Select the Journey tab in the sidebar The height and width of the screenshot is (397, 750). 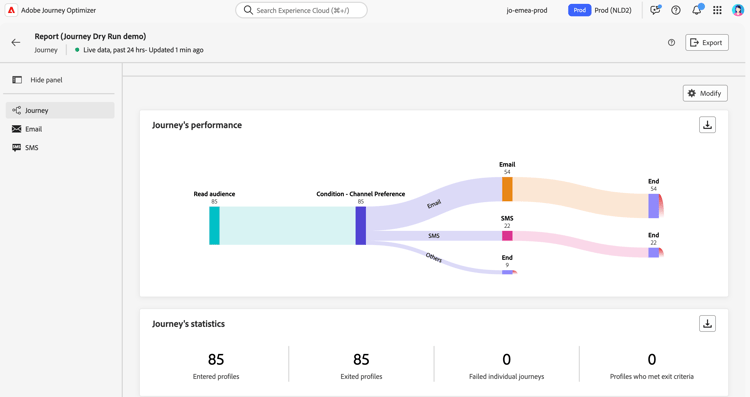pos(60,110)
